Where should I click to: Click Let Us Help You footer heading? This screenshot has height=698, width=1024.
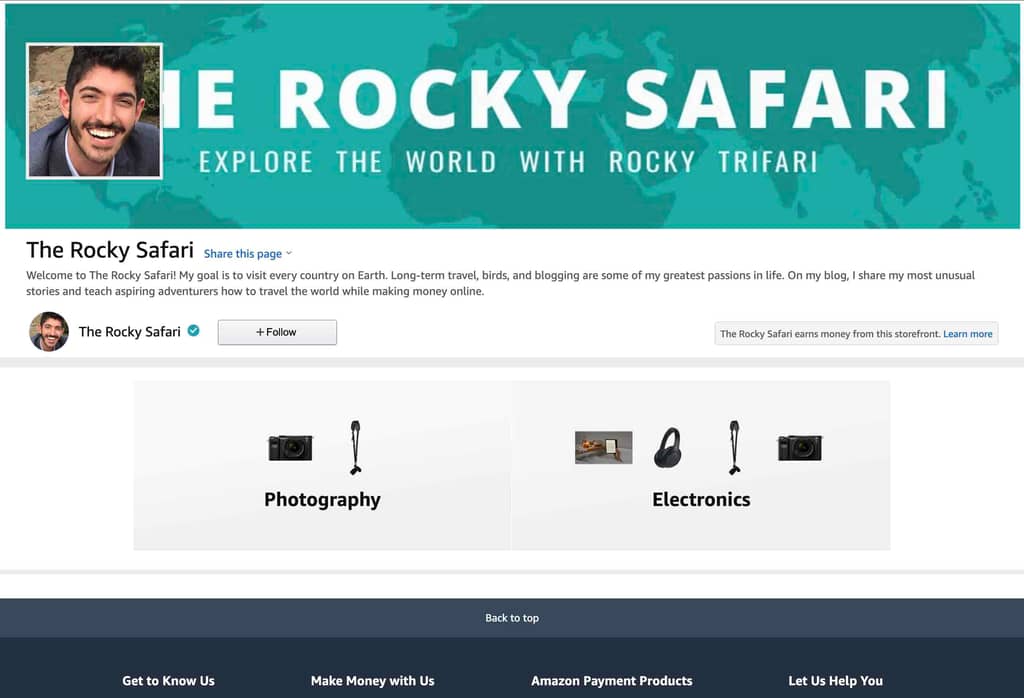(x=835, y=680)
